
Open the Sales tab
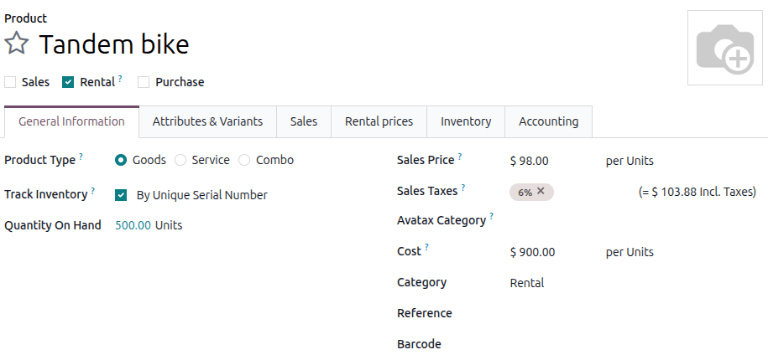click(304, 121)
